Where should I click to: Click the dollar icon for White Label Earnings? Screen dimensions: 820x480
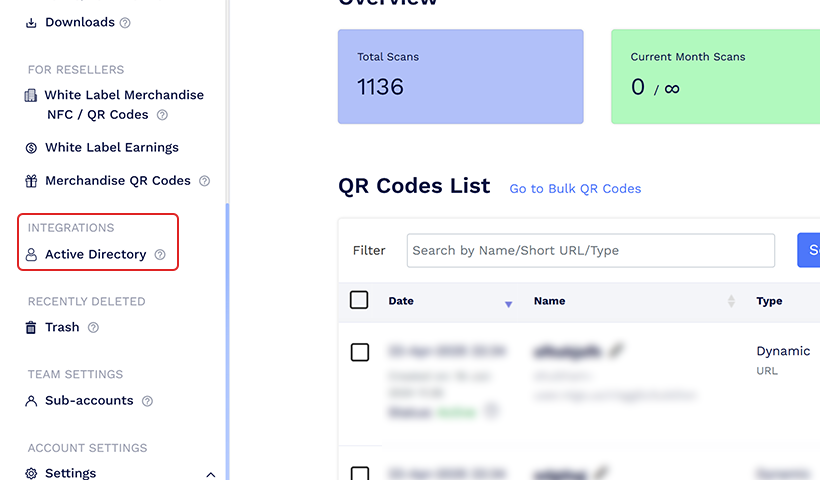(31, 148)
